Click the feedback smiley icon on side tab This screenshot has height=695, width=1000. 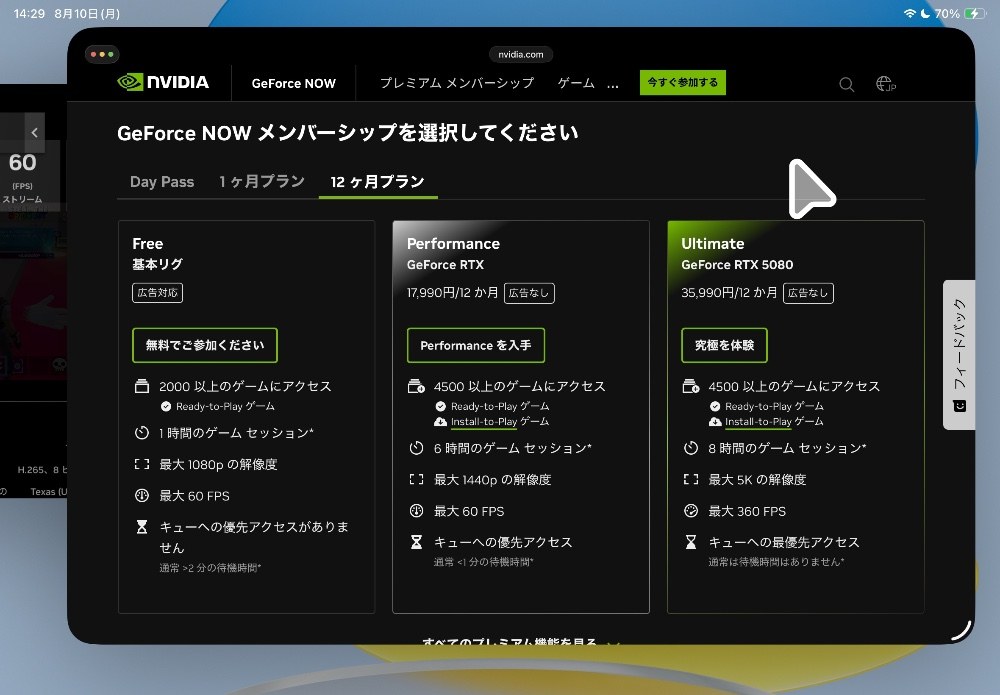960,406
